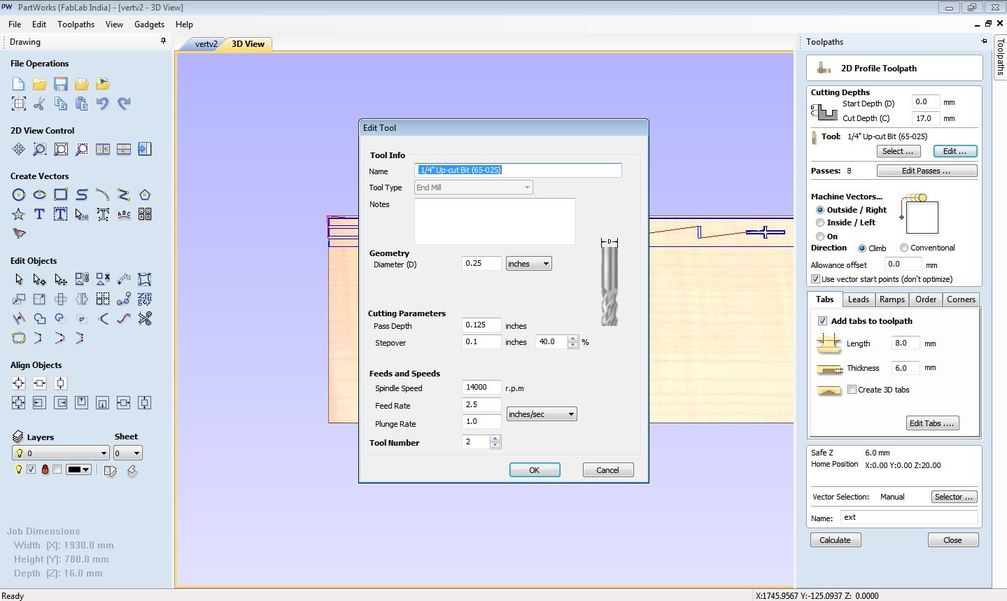The image size is (1007, 601).
Task: Click the Selector... button
Action: click(x=954, y=497)
